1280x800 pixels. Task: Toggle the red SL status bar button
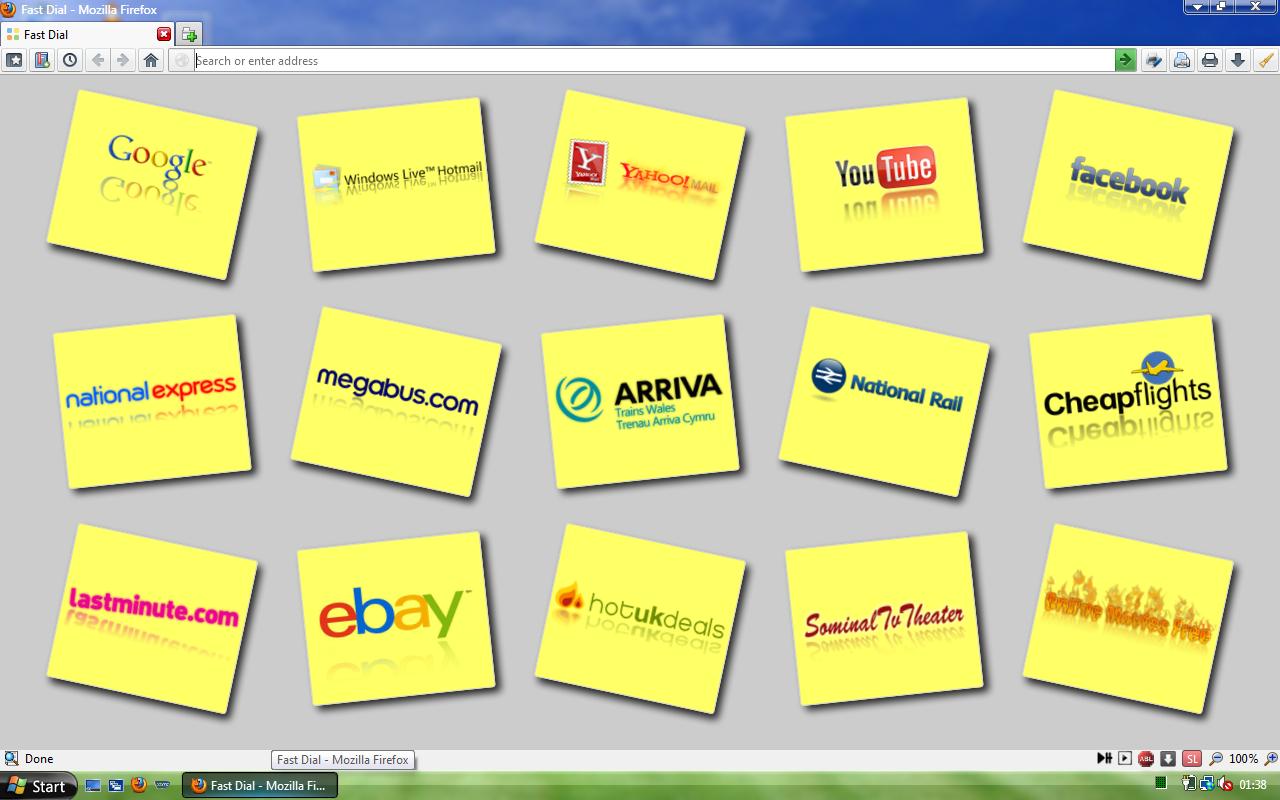(1191, 759)
